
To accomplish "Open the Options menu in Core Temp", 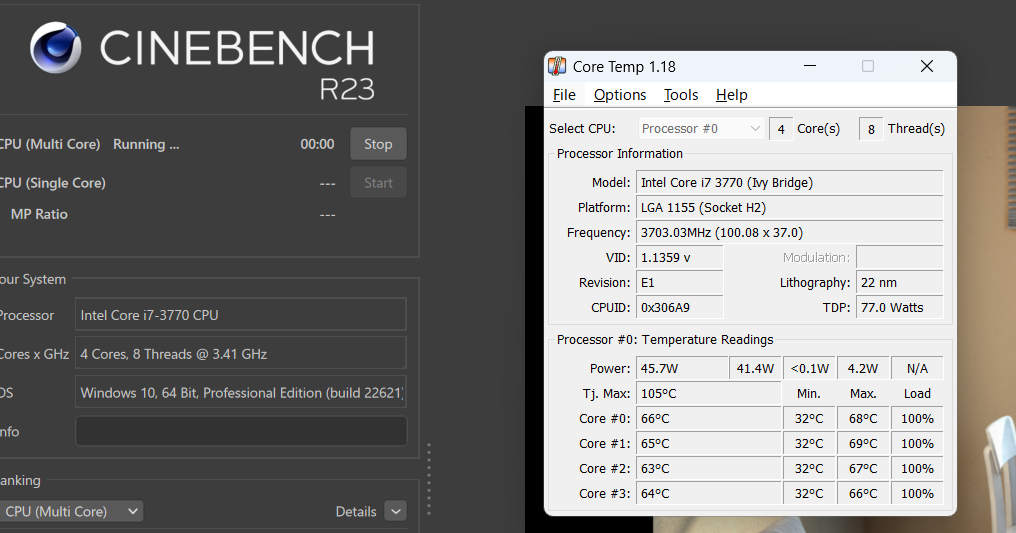I will point(620,95).
